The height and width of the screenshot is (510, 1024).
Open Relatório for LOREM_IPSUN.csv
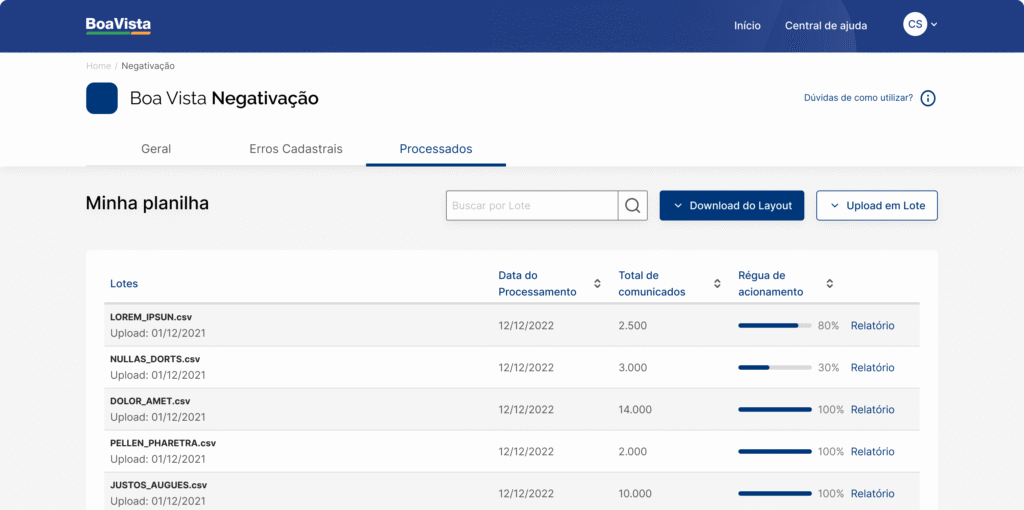[872, 326]
